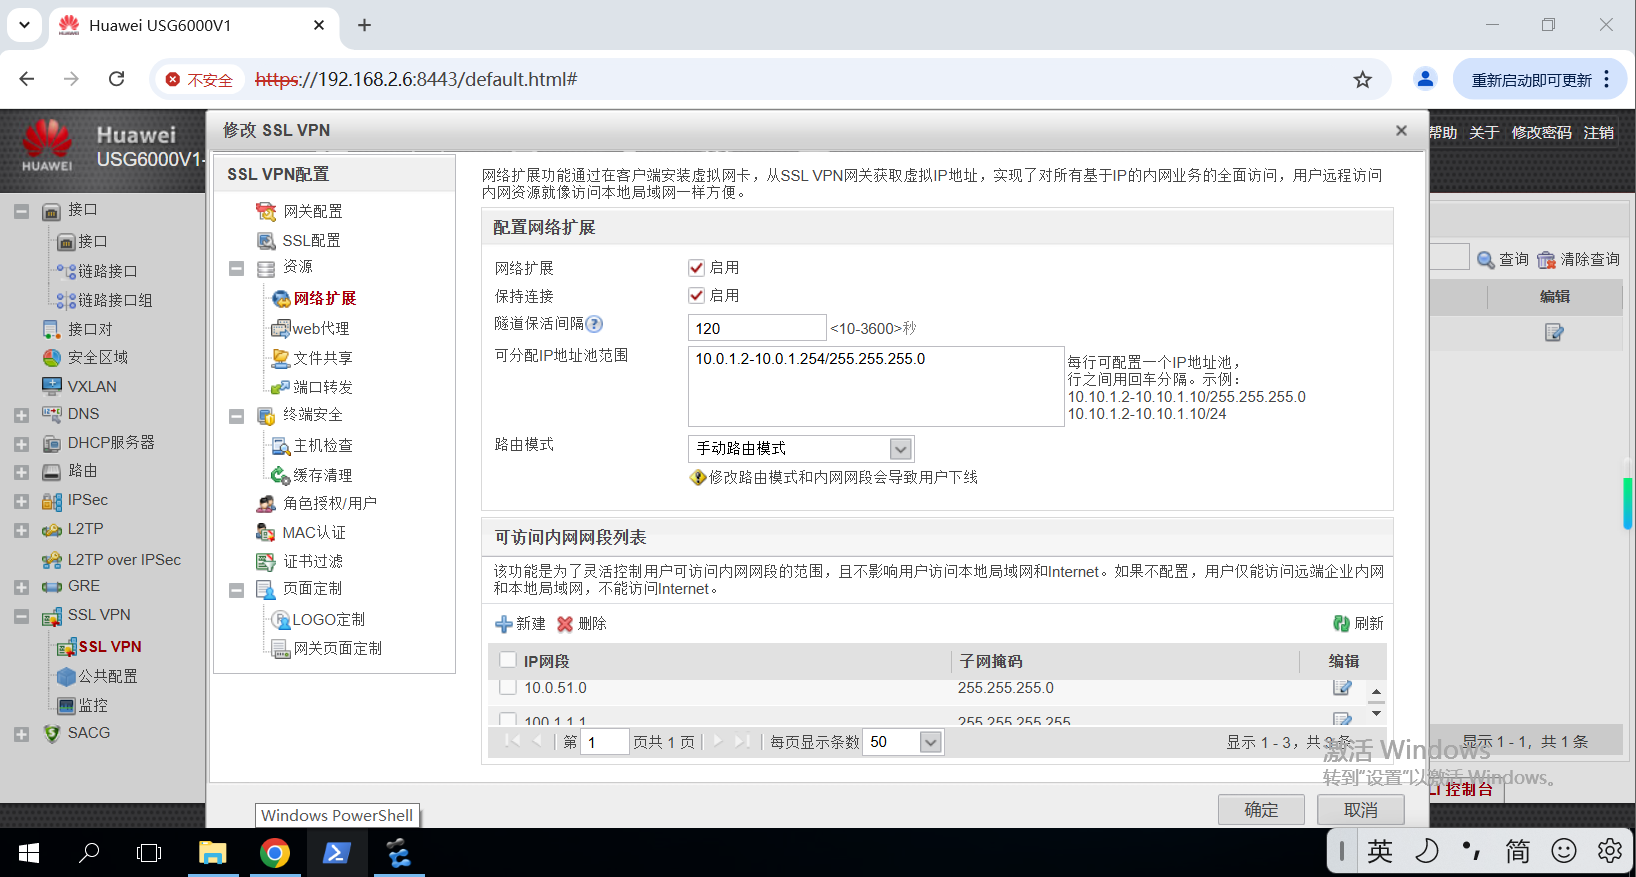Collapse the SSL VPN sidebar node
Viewport: 1636px width, 877px height.
click(21, 617)
